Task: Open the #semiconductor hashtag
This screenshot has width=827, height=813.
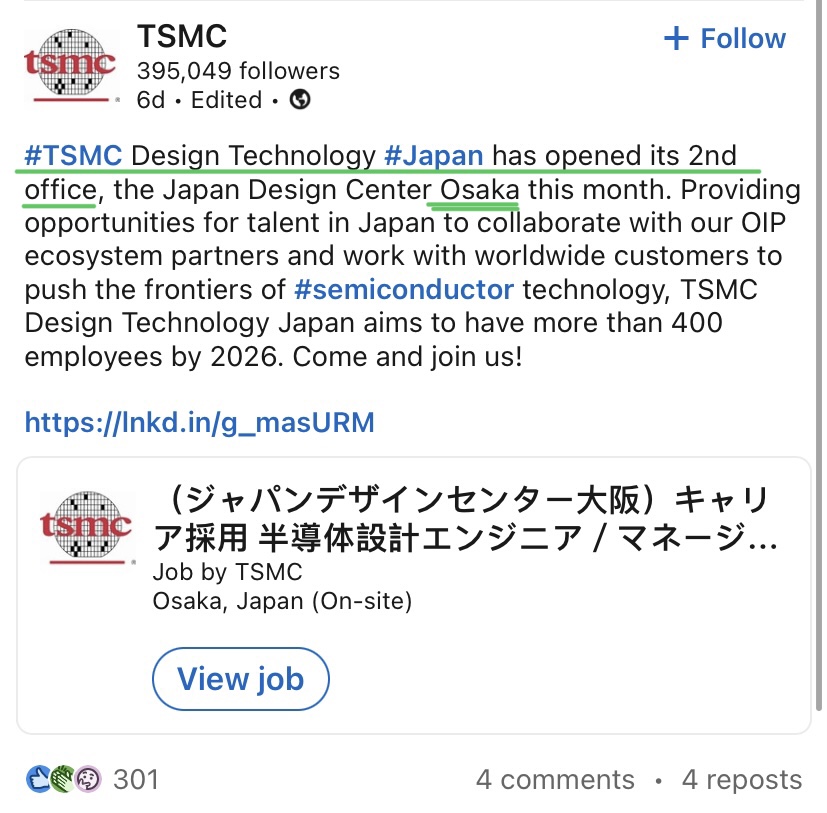Action: pyautogui.click(x=403, y=290)
